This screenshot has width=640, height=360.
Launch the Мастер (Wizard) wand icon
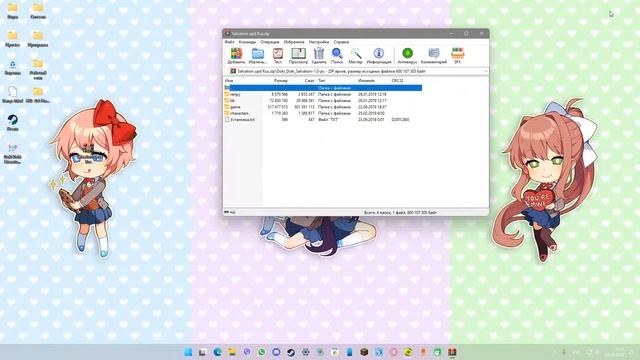(x=355, y=56)
